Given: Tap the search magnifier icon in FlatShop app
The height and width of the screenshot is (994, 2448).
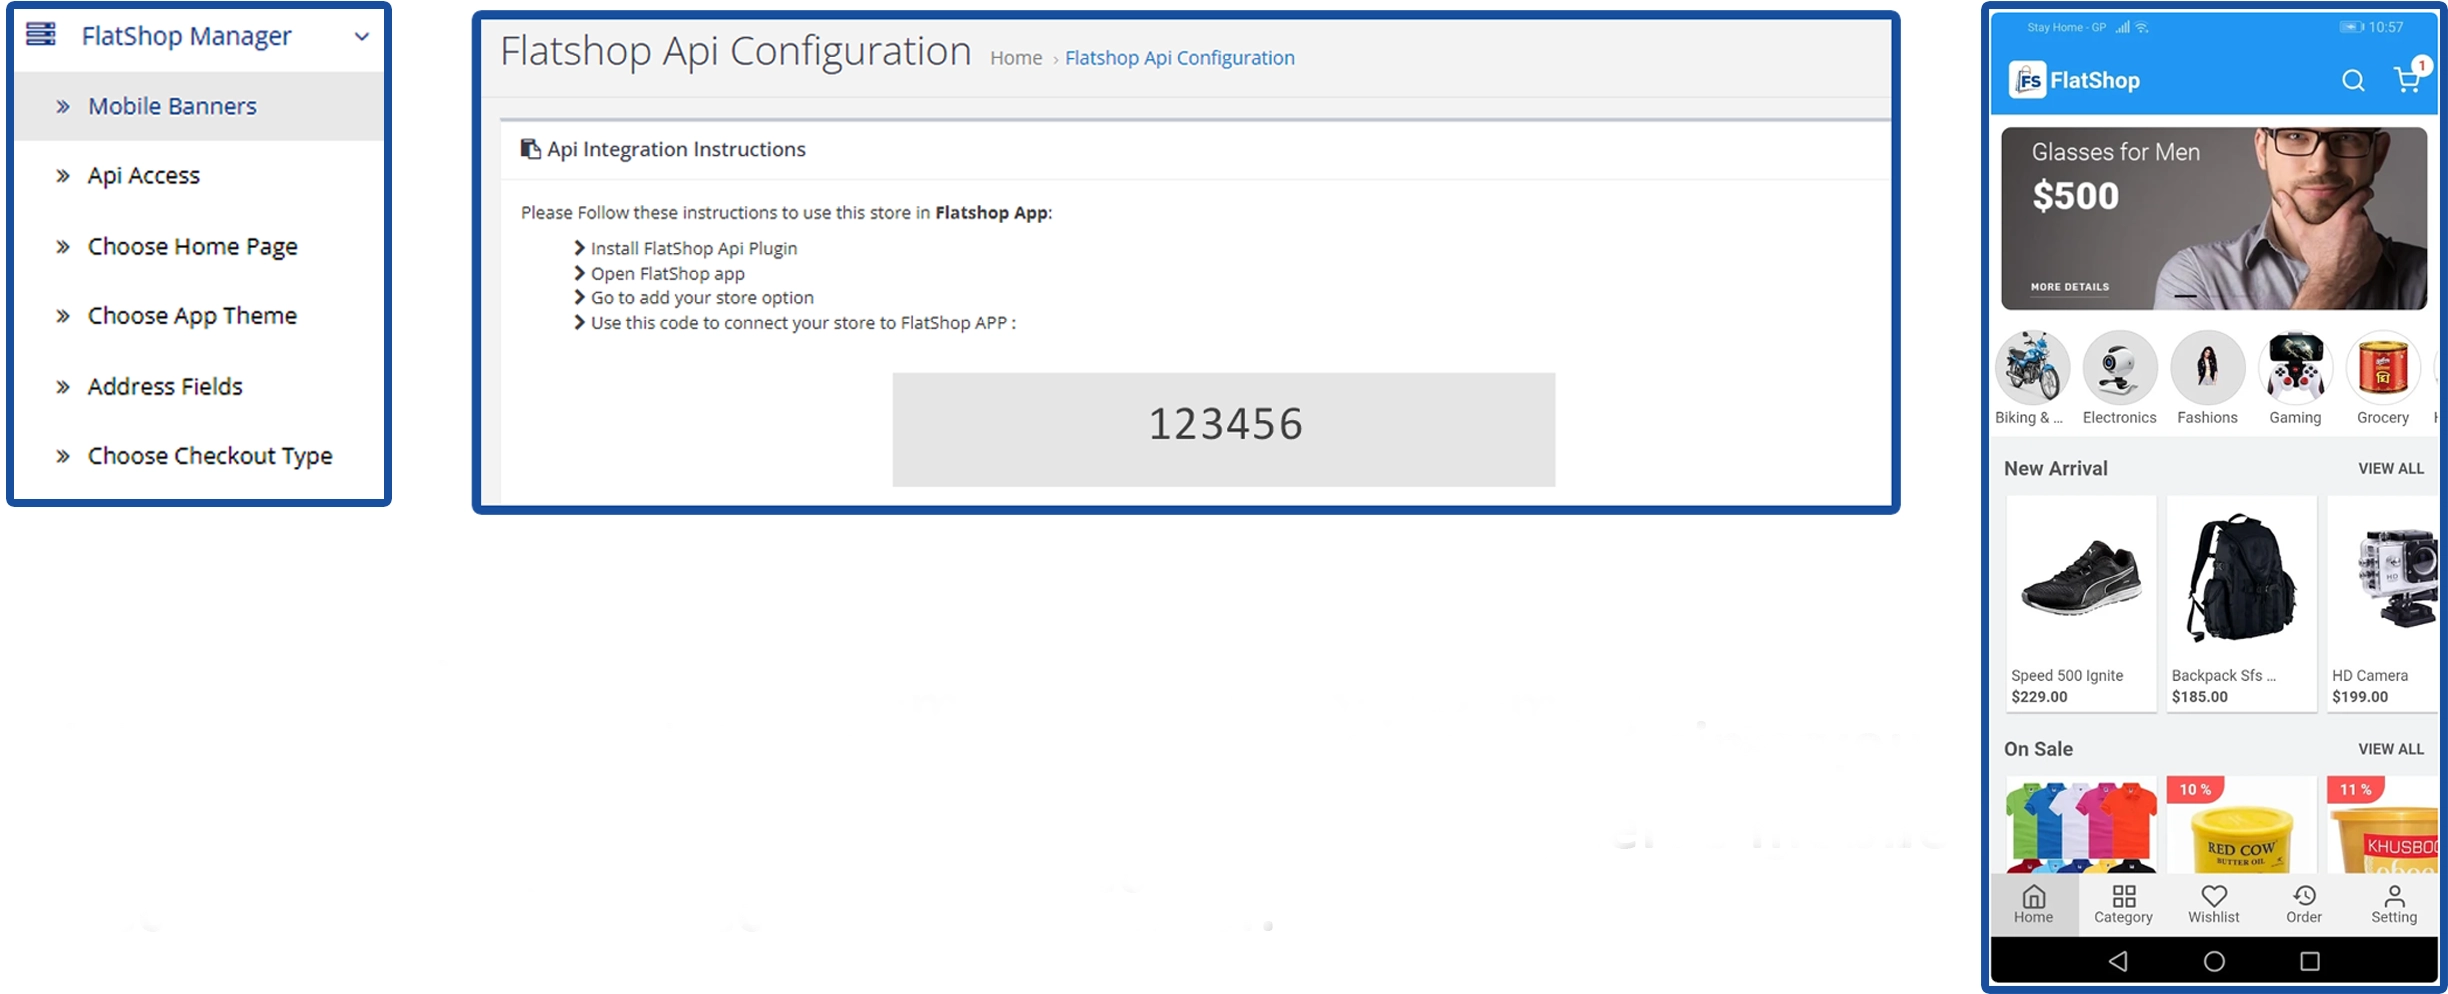Looking at the screenshot, I should (2353, 81).
